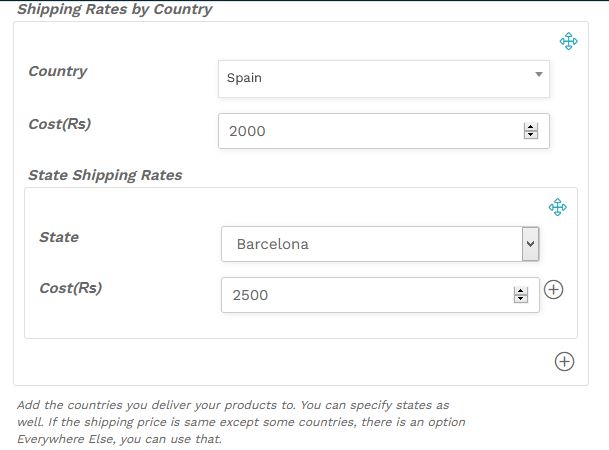Decrease the state cost 2500 with the down arrow
The width and height of the screenshot is (609, 450).
520,299
